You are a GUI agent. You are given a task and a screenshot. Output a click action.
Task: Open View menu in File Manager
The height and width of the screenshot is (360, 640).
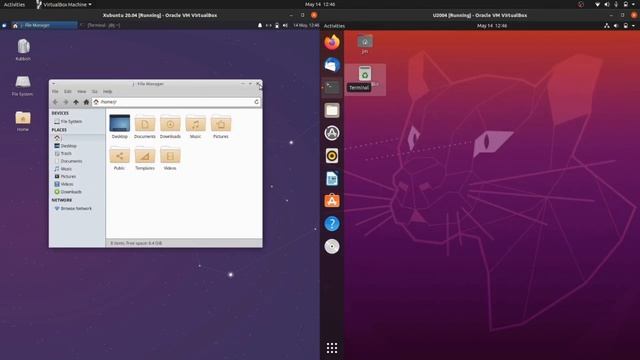tap(82, 91)
